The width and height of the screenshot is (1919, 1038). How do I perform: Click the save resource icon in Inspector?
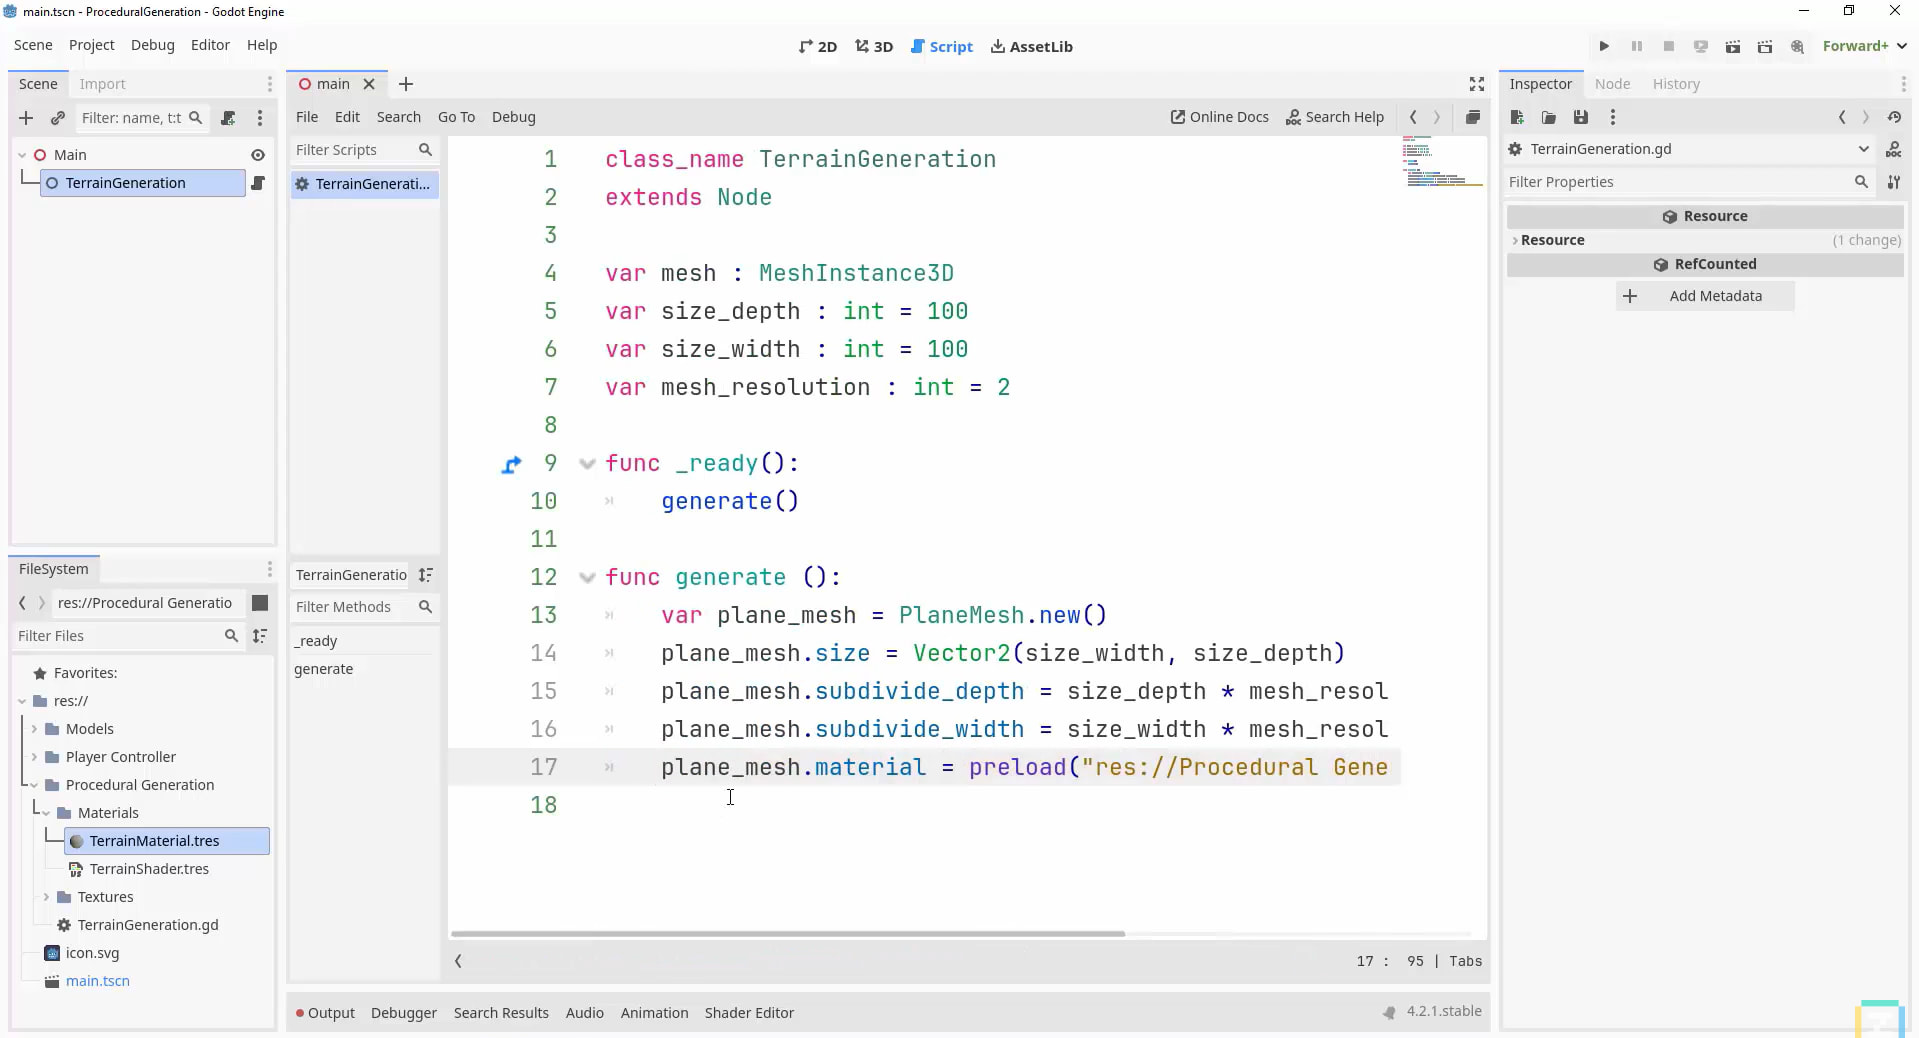tap(1580, 117)
